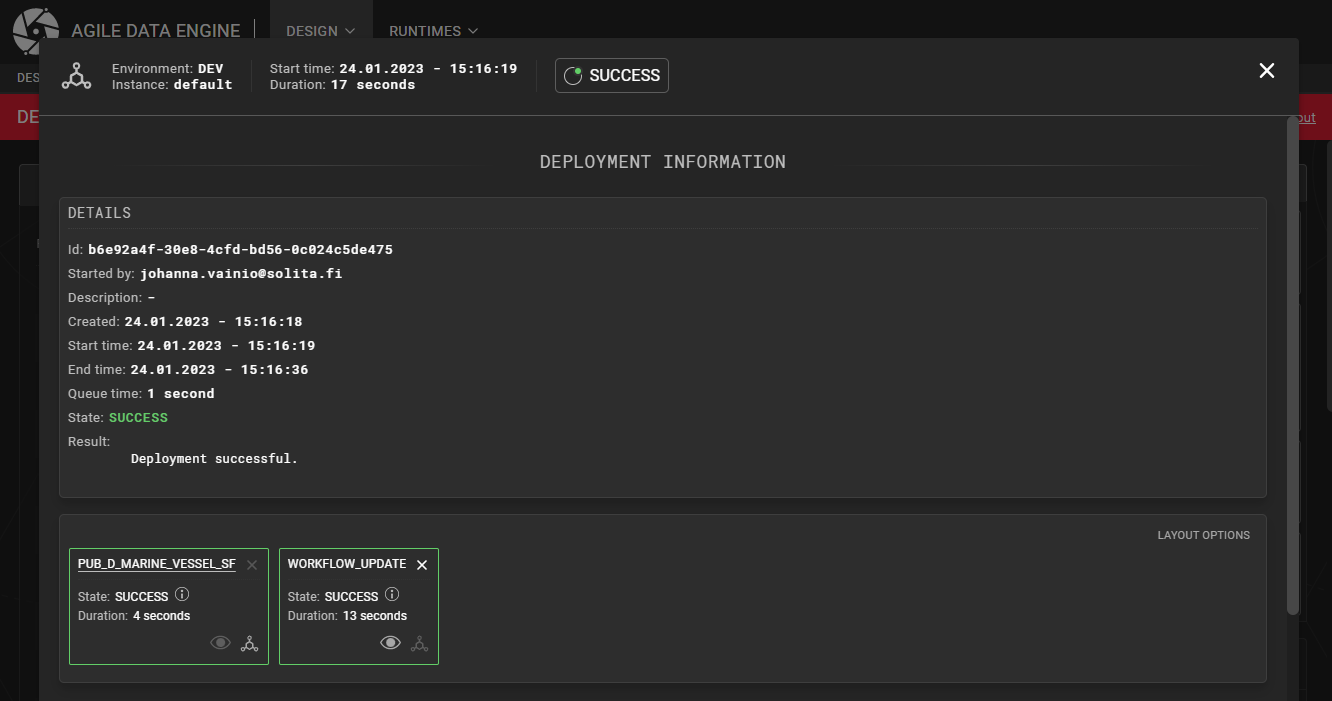Image resolution: width=1332 pixels, height=701 pixels.
Task: Click the deployment workflow icon in the header
Action: (x=77, y=75)
